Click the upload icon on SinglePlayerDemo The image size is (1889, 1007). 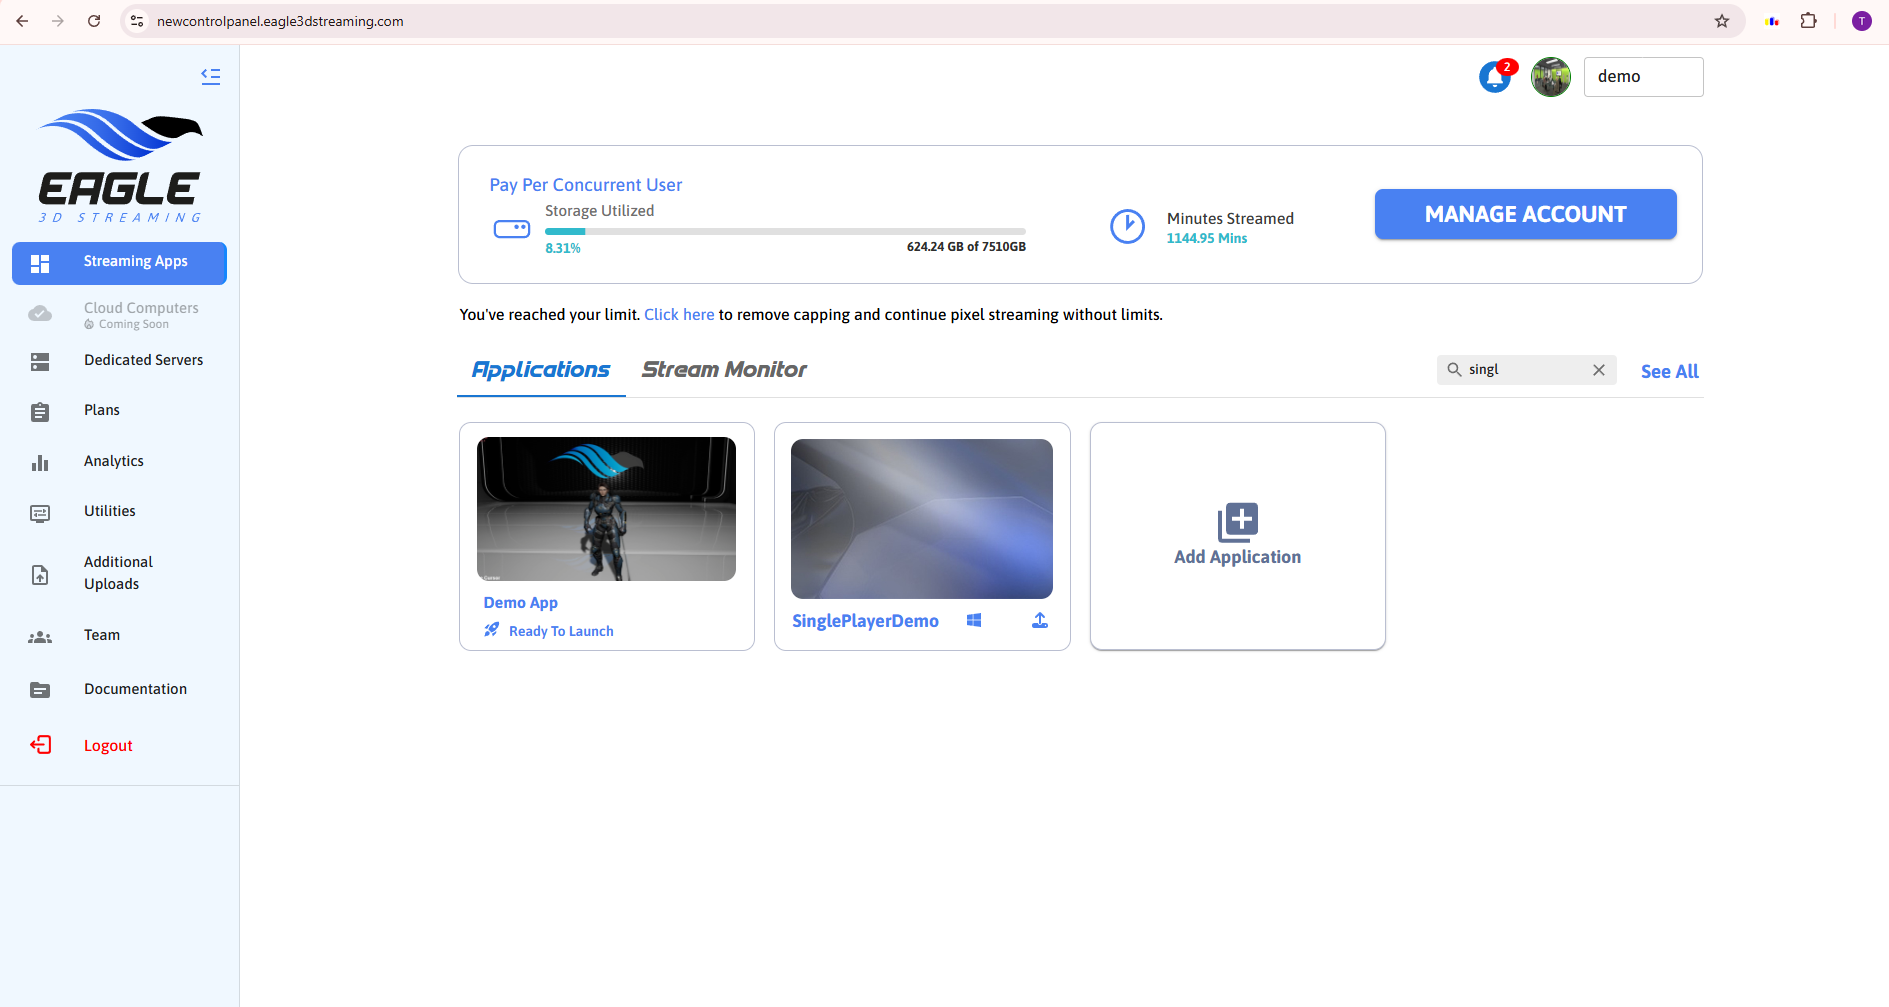[x=1040, y=620]
